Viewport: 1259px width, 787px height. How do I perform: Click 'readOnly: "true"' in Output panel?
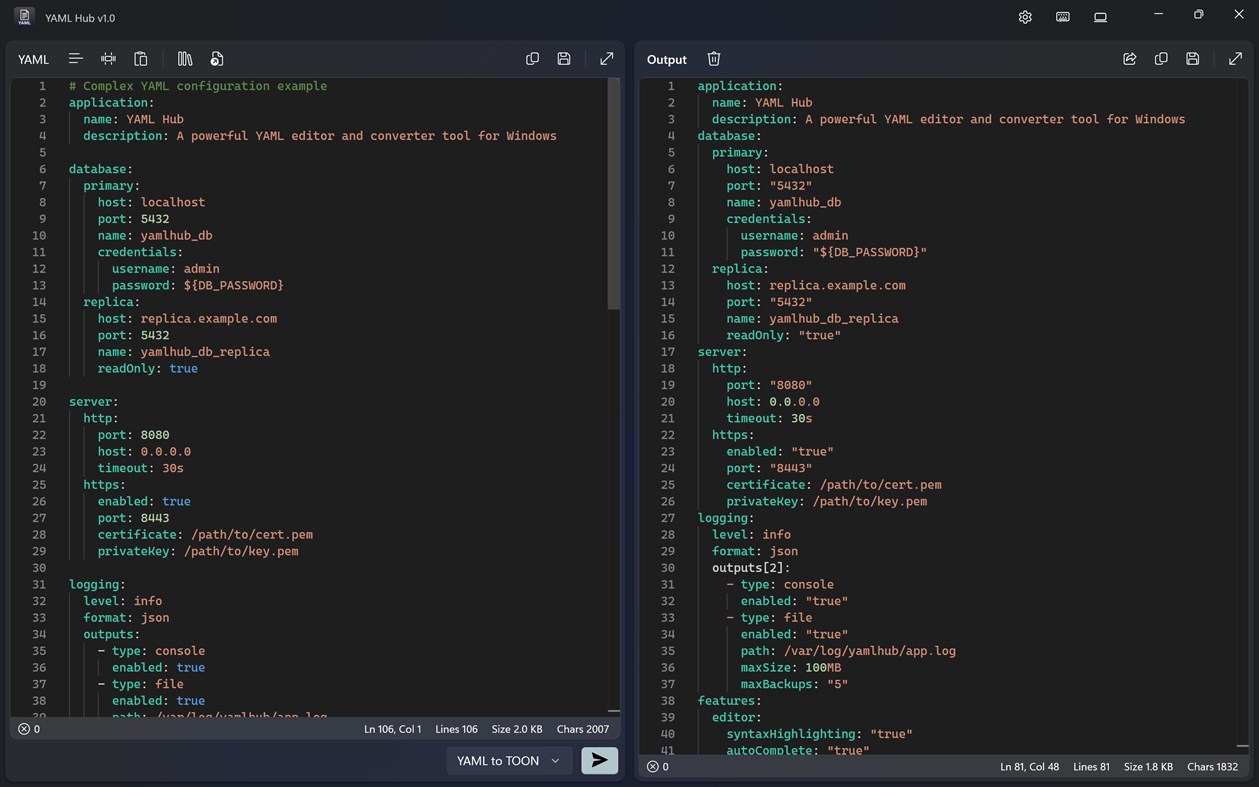pos(783,335)
